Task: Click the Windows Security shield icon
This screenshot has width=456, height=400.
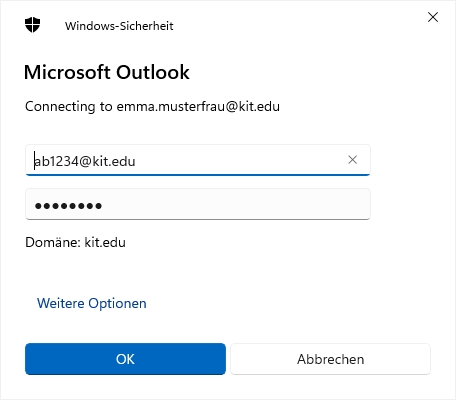Action: coord(32,25)
